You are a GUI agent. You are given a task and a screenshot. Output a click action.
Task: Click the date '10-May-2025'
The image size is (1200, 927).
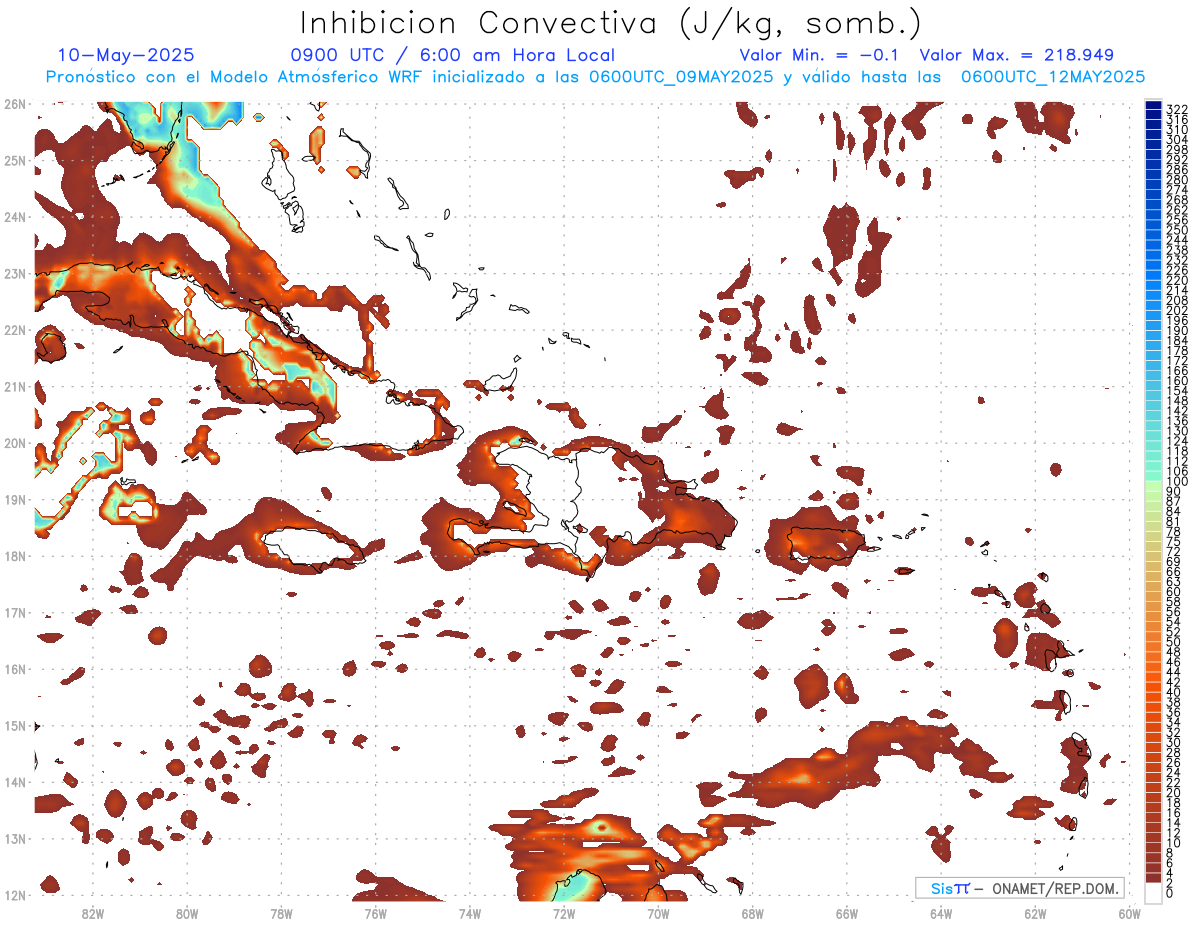point(126,55)
